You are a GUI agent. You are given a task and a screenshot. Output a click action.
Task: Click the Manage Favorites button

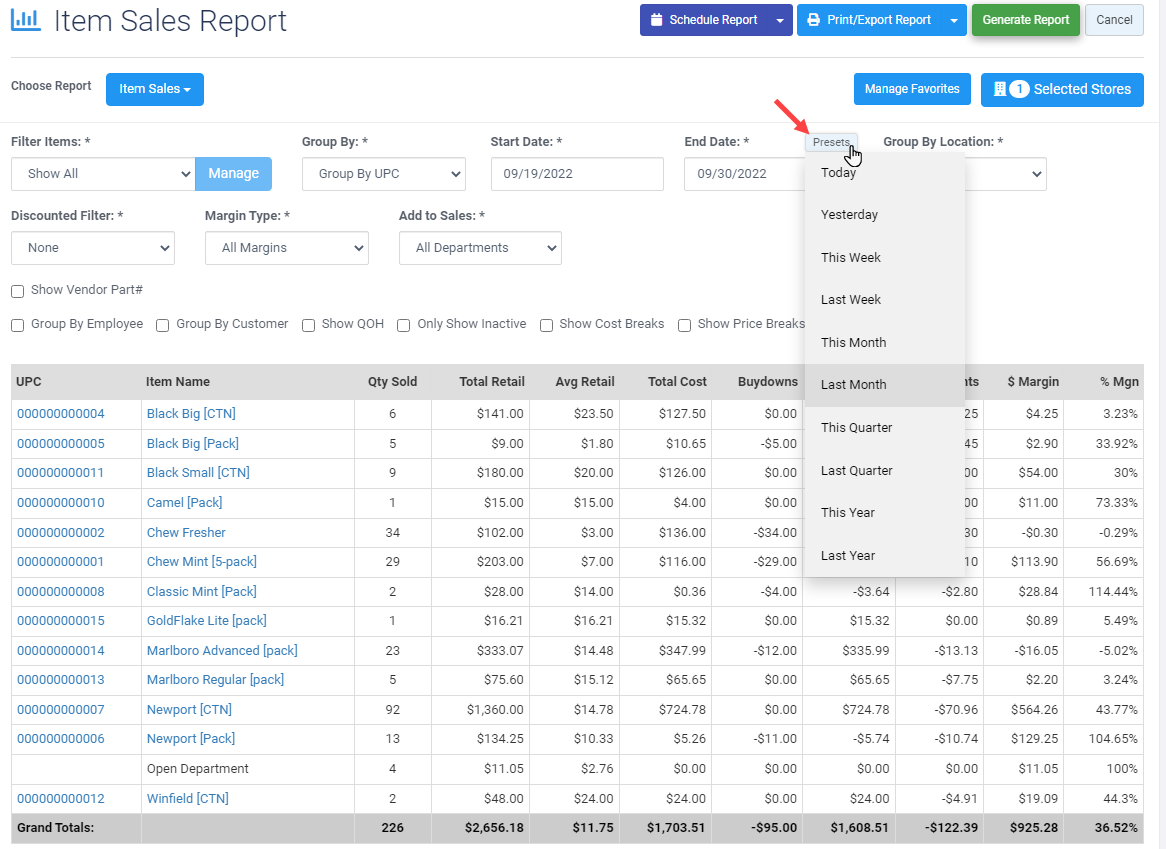pyautogui.click(x=912, y=89)
